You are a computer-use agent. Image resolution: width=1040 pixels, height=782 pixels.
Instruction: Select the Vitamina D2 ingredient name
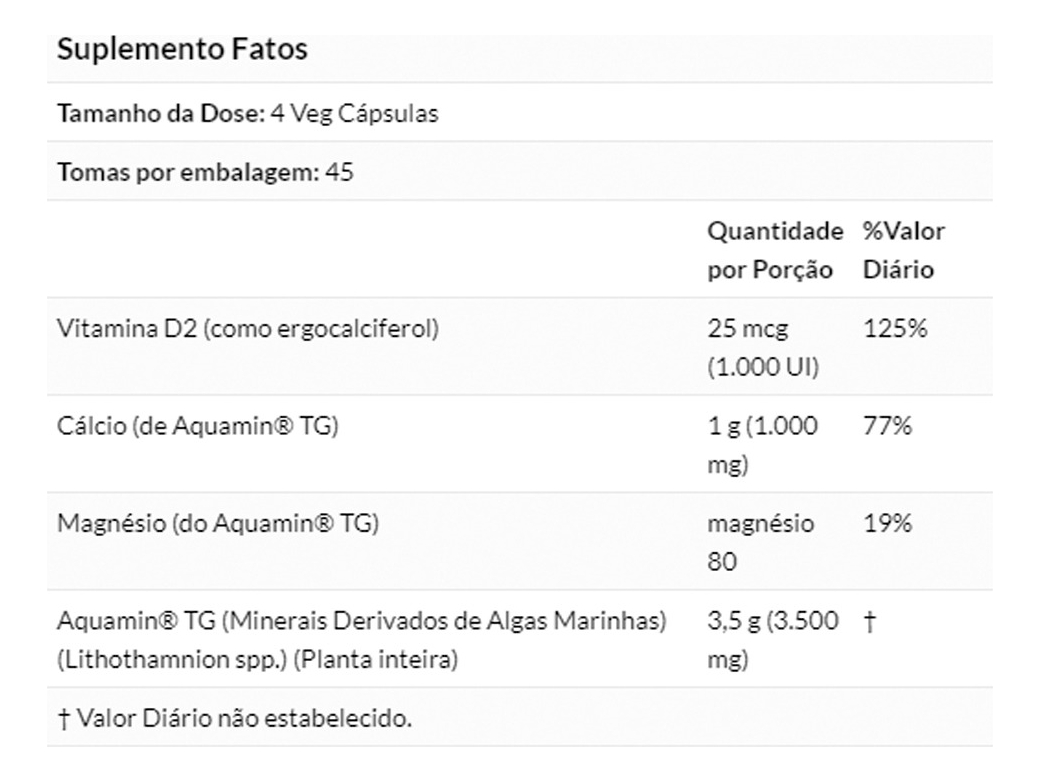[x=248, y=328]
